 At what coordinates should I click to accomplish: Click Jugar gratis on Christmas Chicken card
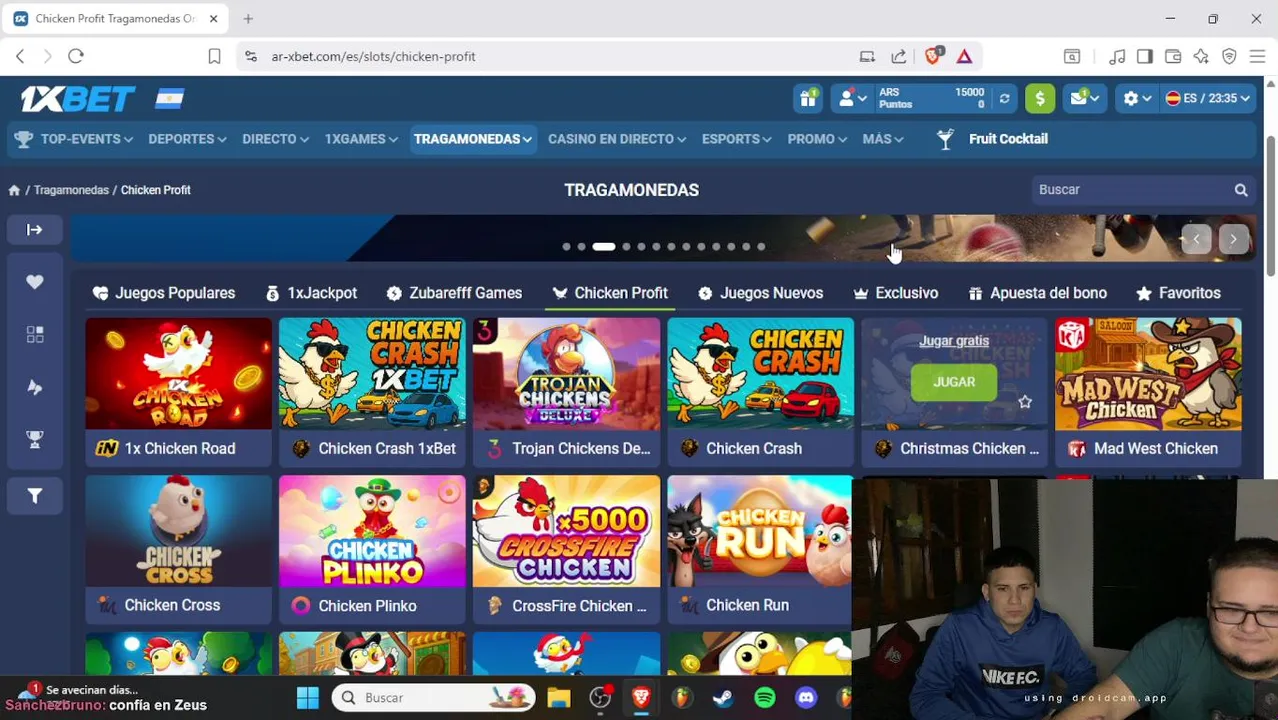(954, 341)
